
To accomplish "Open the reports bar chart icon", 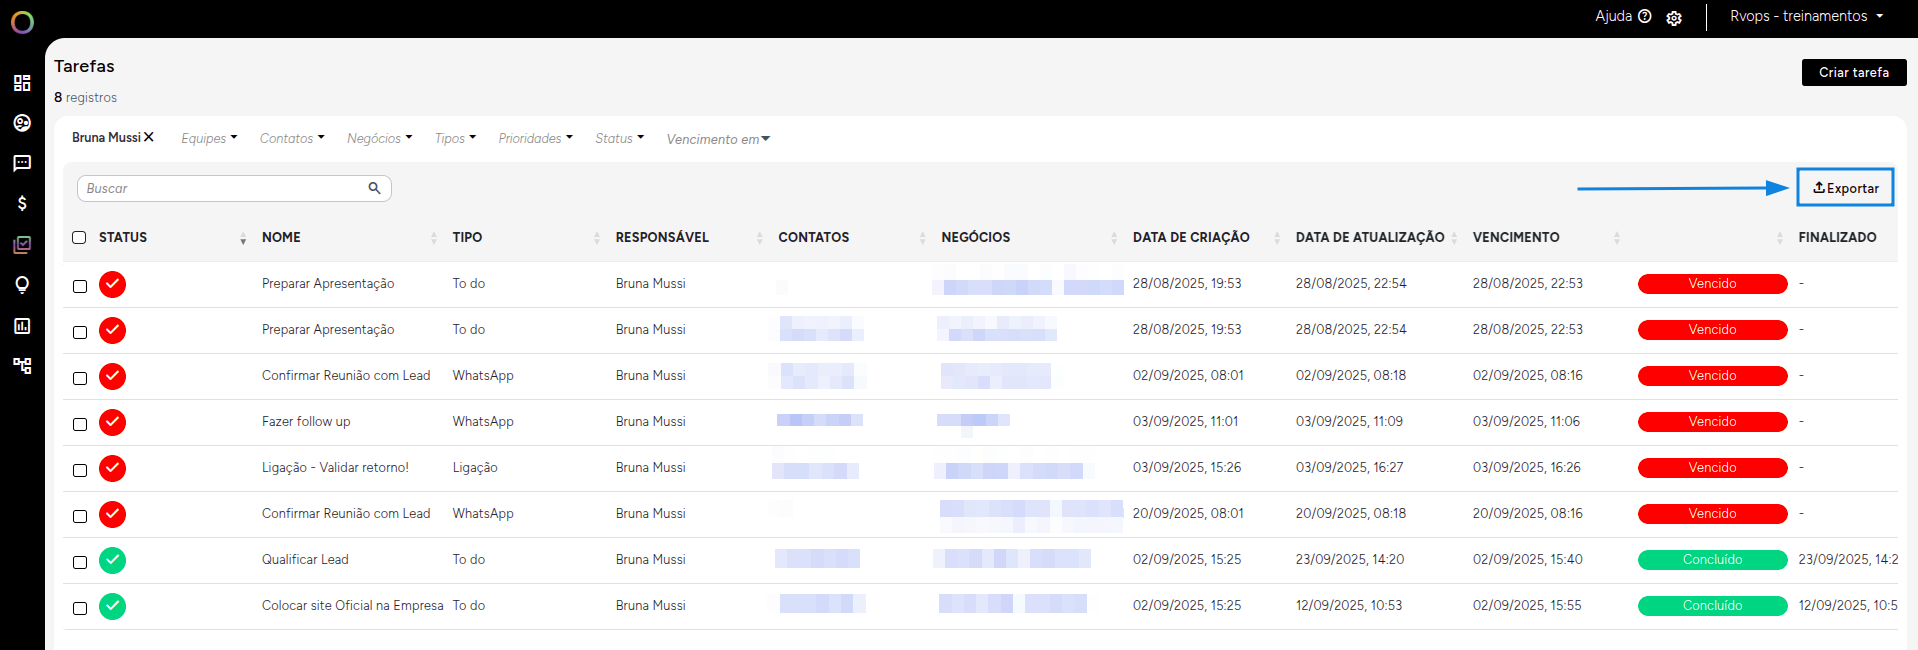I will click(22, 326).
